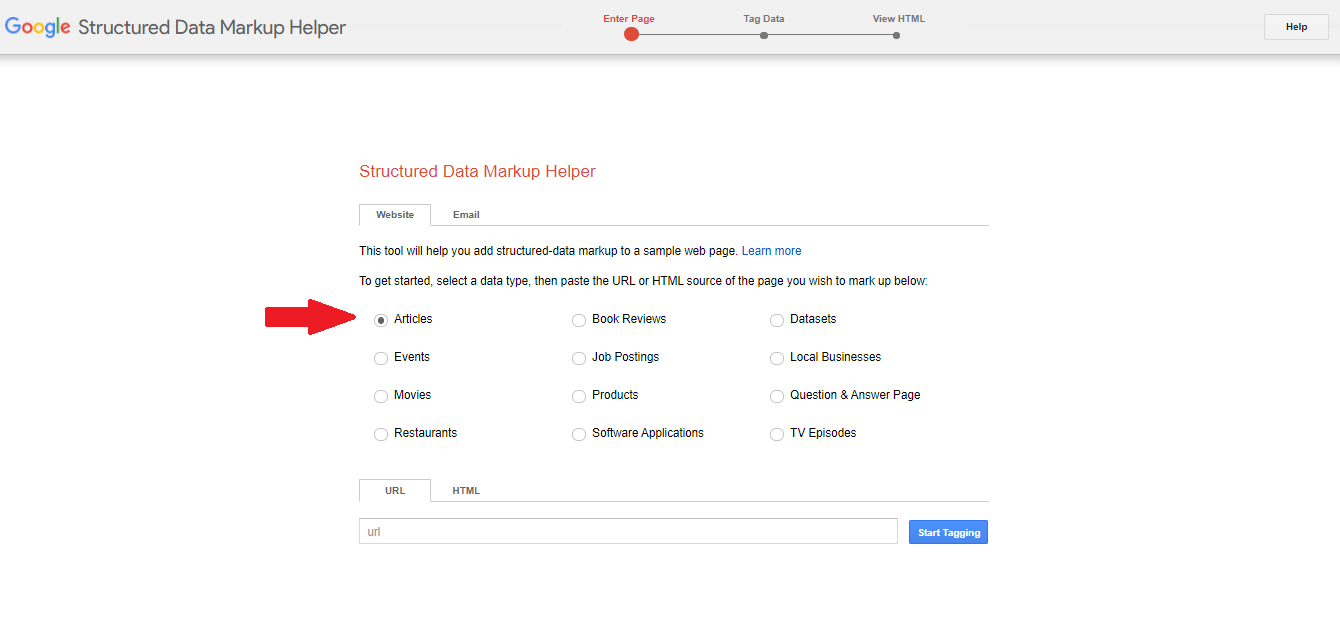Select the Events radio button
This screenshot has height=619, width=1340.
click(381, 358)
